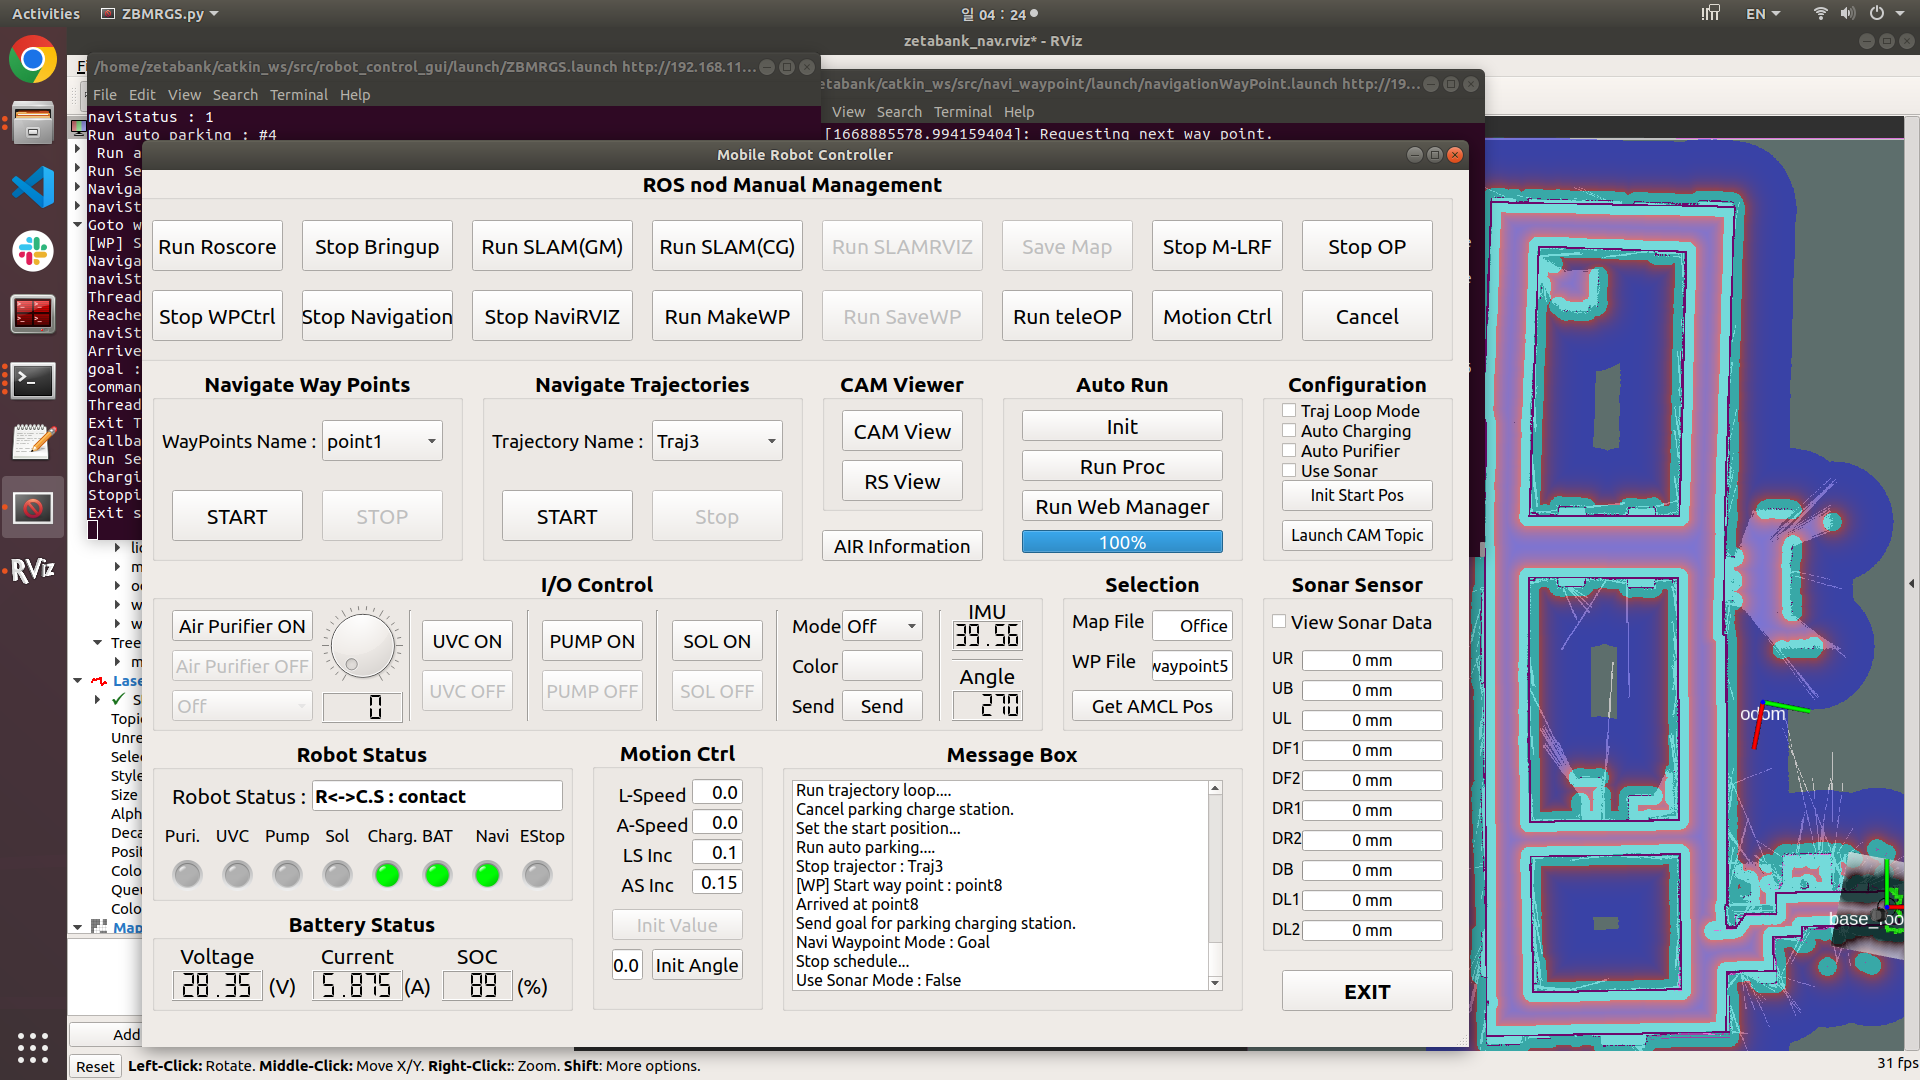Open the Terminal menu in terminal window
The height and width of the screenshot is (1080, 1920).
pos(298,95)
